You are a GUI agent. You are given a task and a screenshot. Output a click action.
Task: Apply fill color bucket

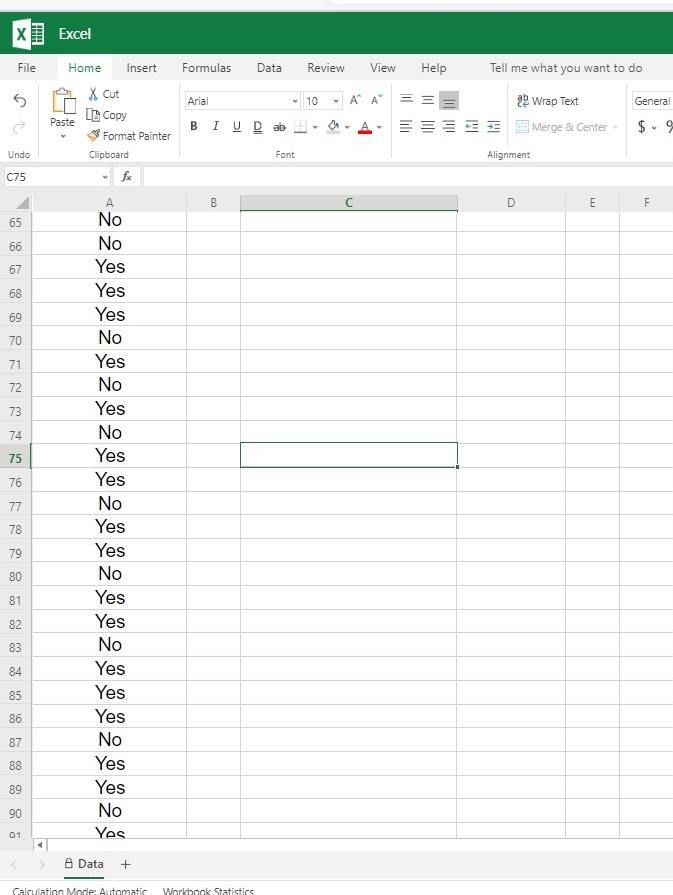pos(333,127)
